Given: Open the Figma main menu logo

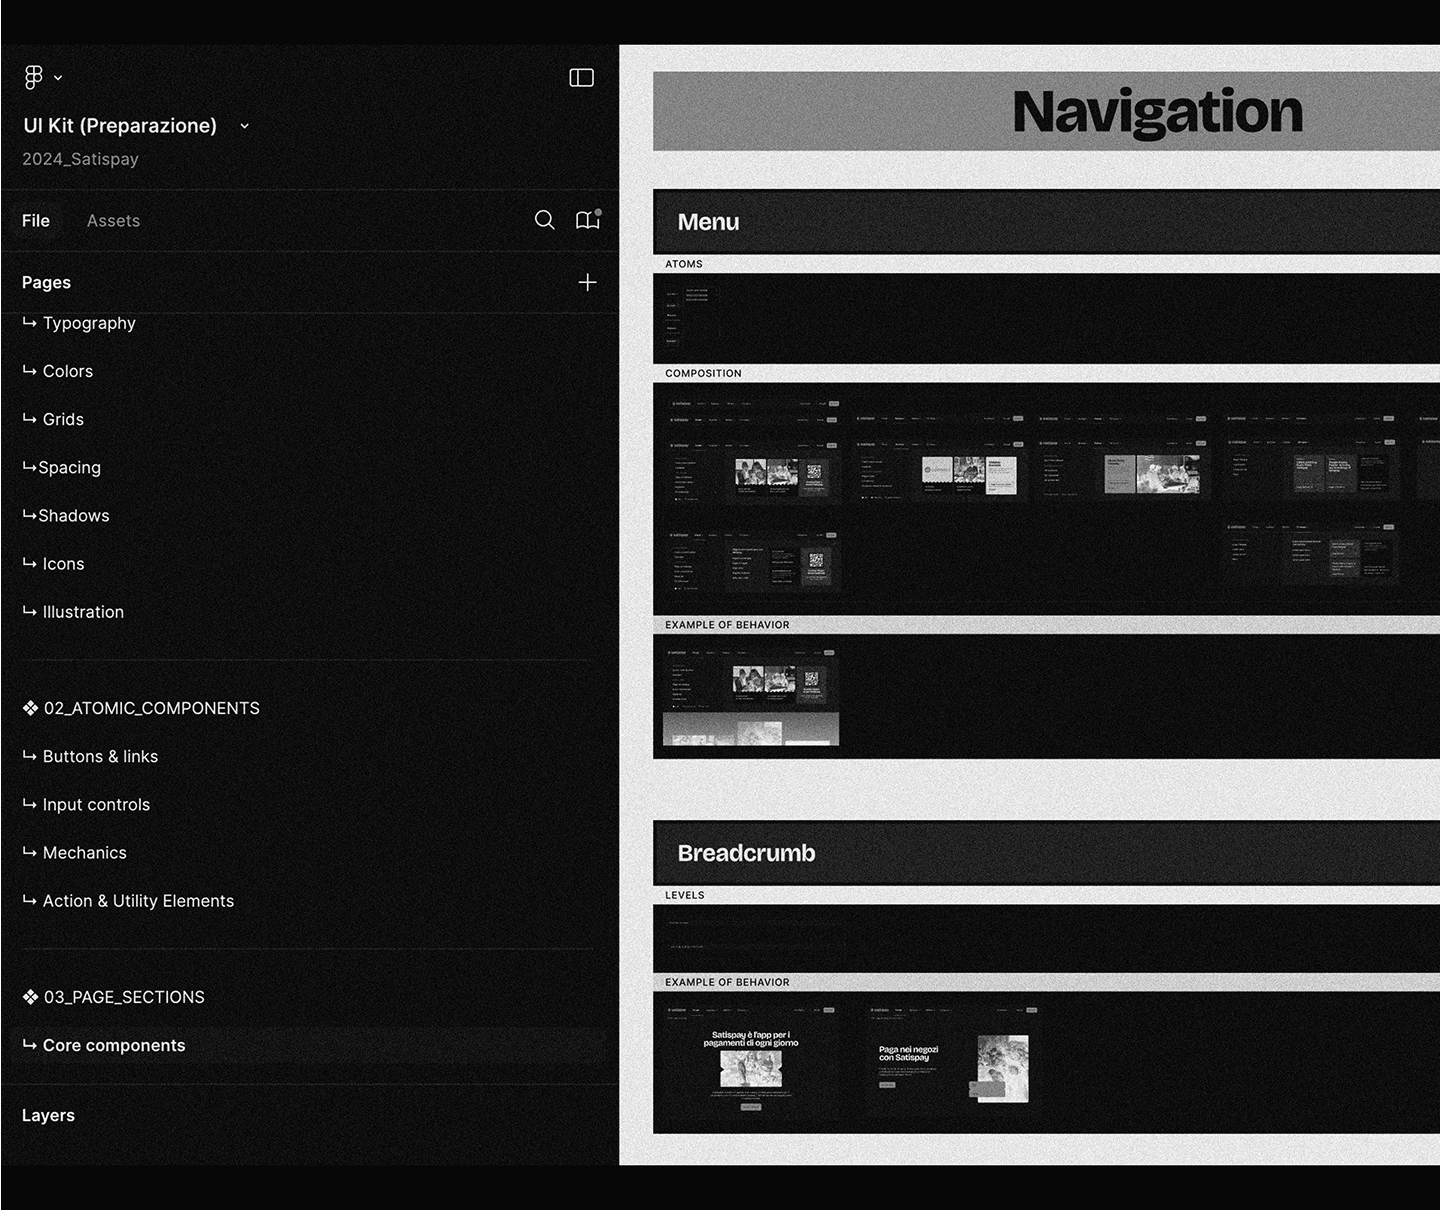Looking at the screenshot, I should coord(34,77).
